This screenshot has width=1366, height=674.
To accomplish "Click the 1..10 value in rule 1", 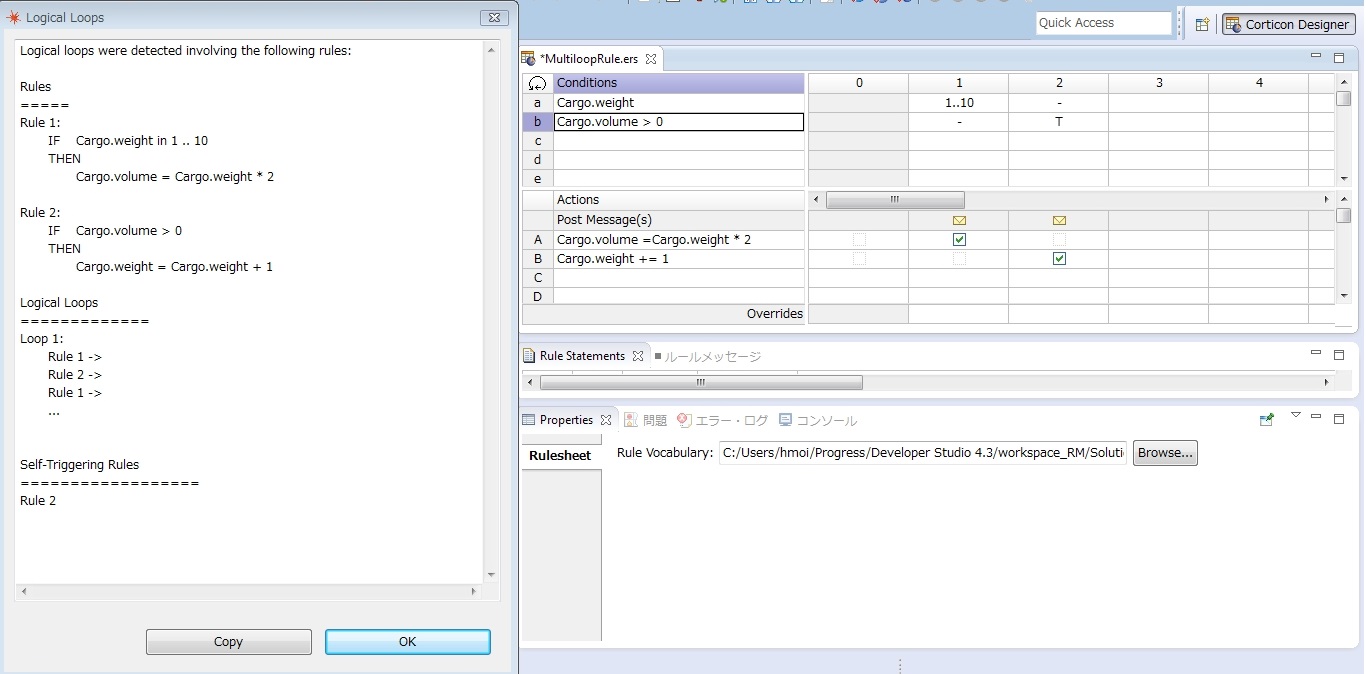I will tap(959, 102).
